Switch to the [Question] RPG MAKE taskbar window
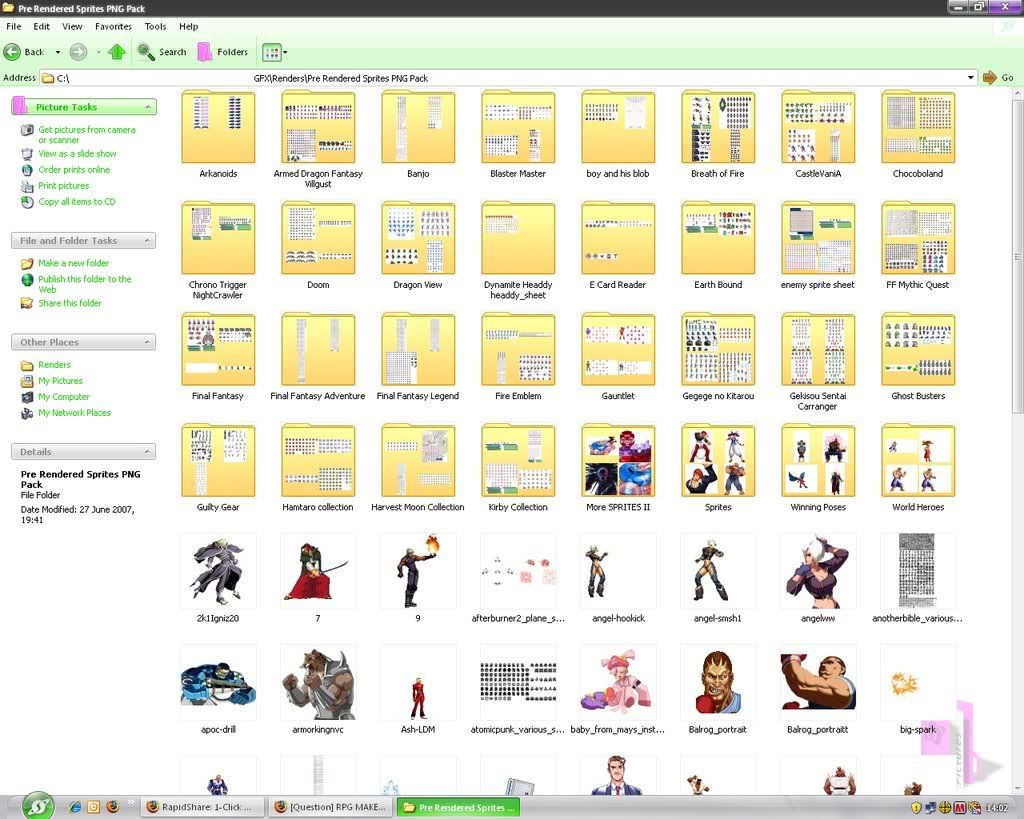 [331, 807]
